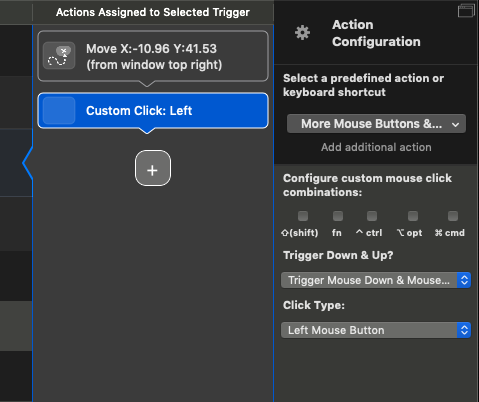Image resolution: width=479 pixels, height=402 pixels.
Task: Enable the shift modifier checkbox
Action: [303, 216]
